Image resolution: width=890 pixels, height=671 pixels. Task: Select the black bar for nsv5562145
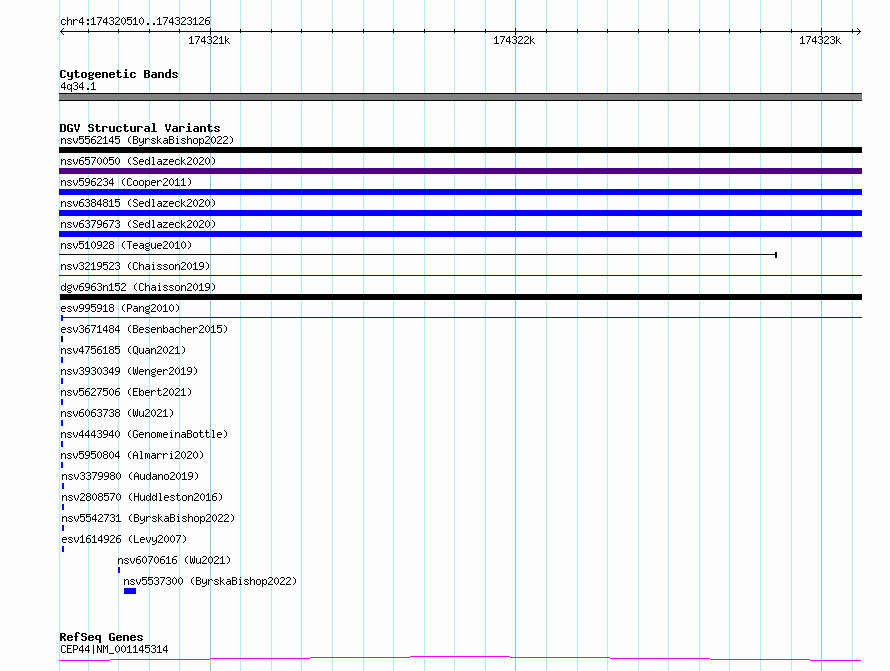460,150
